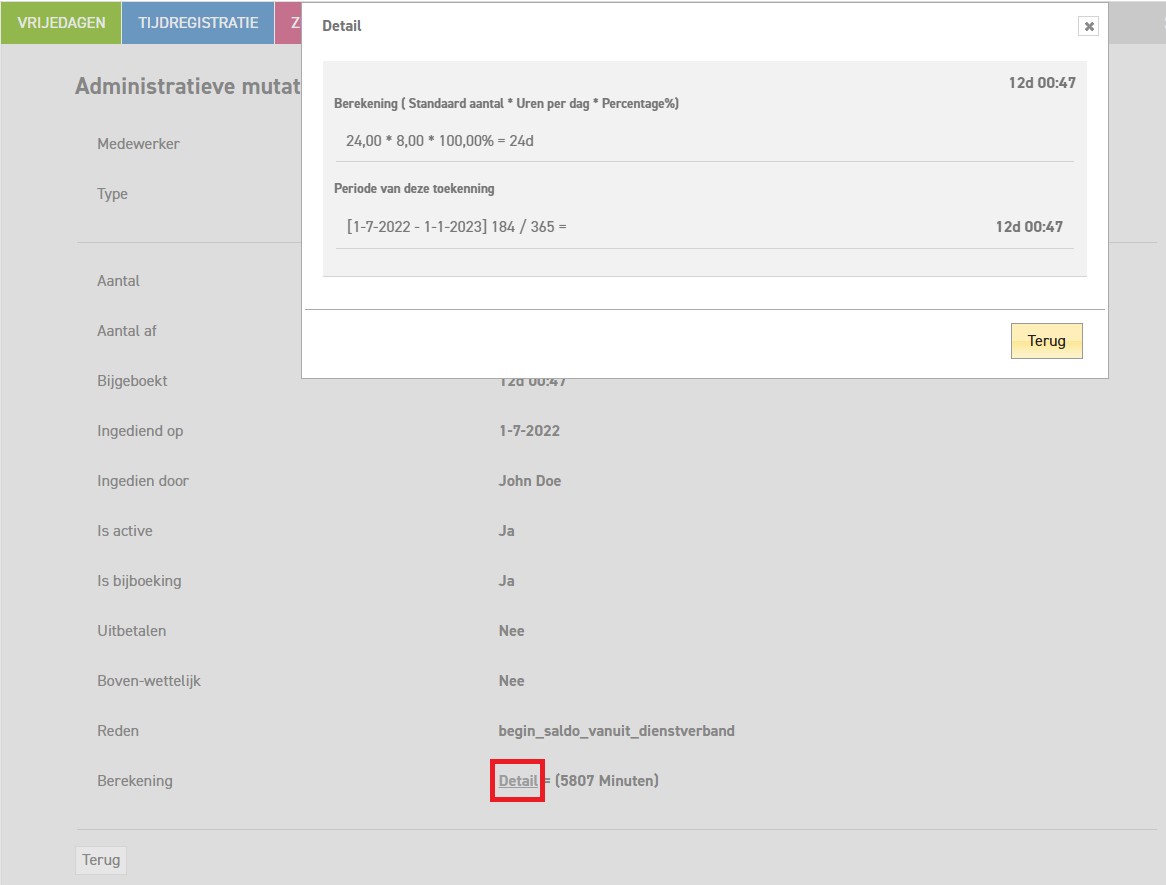Screen dimensions: 1166x885
Task: Click the Terug button below the form
Action: tap(101, 860)
